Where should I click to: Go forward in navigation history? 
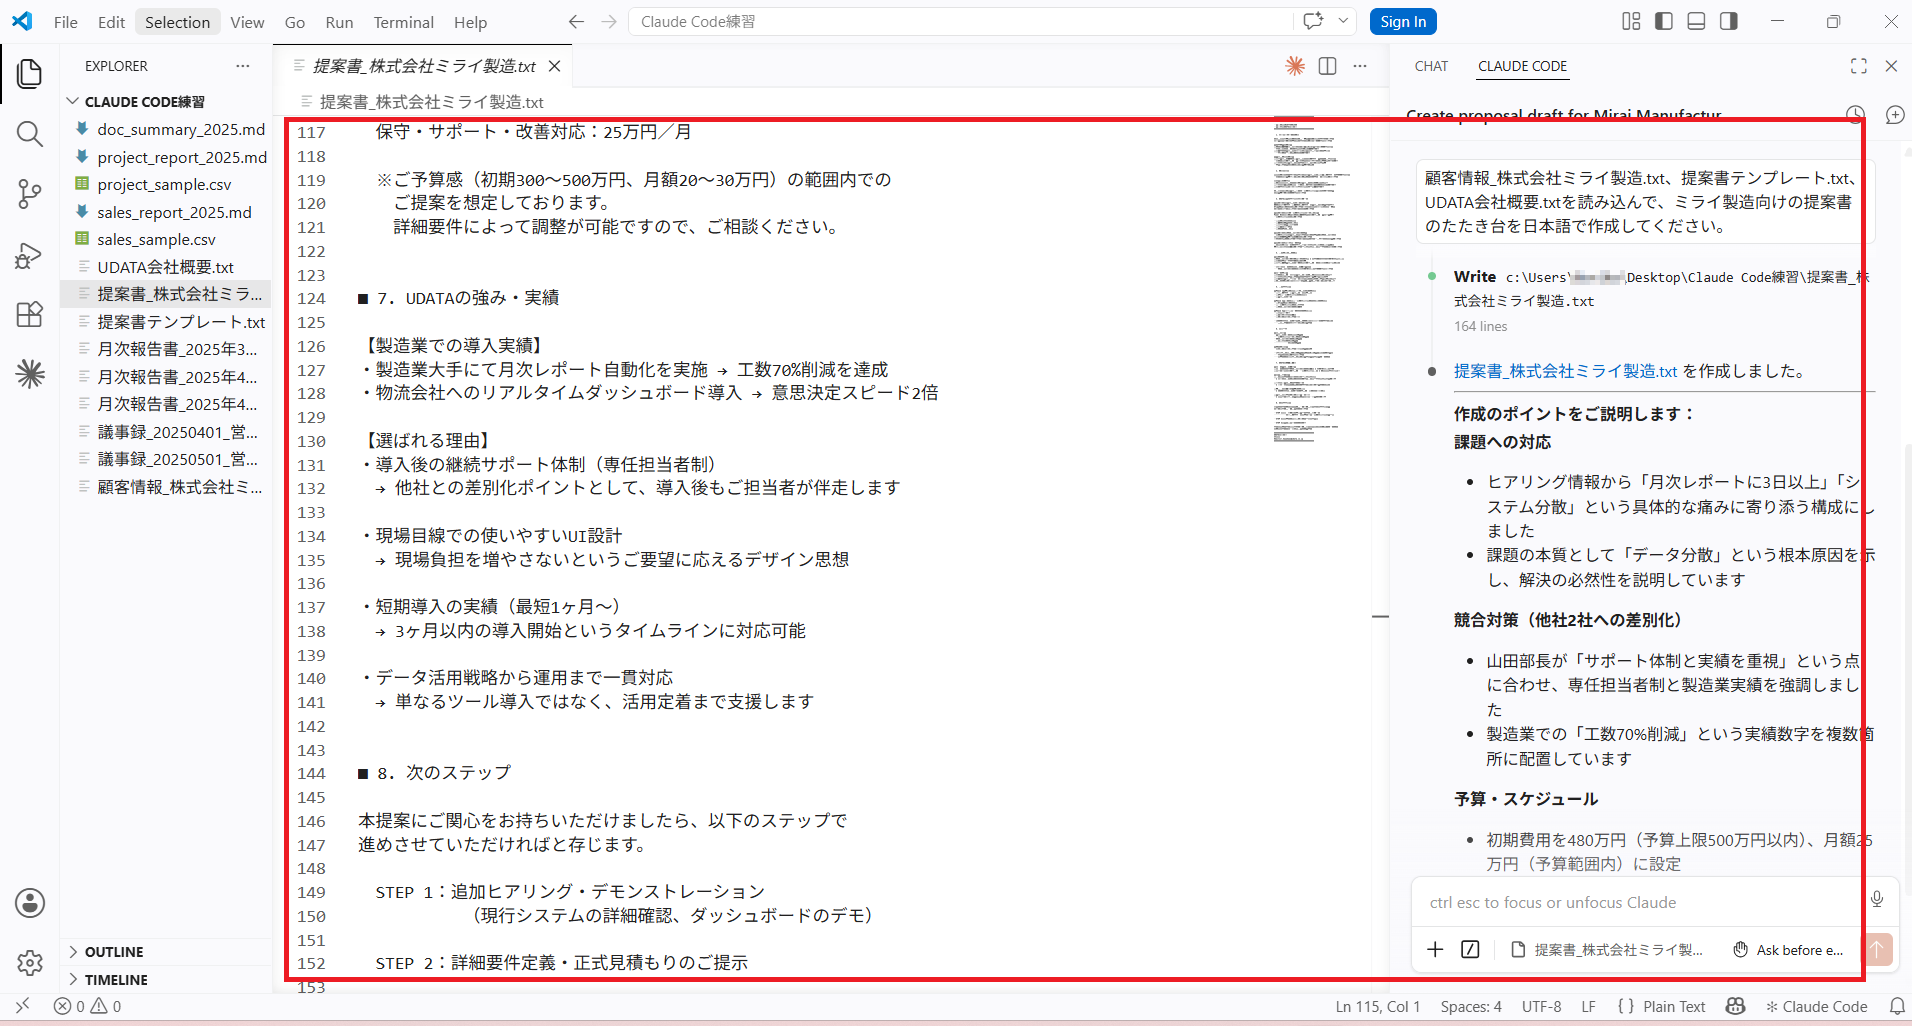(609, 22)
